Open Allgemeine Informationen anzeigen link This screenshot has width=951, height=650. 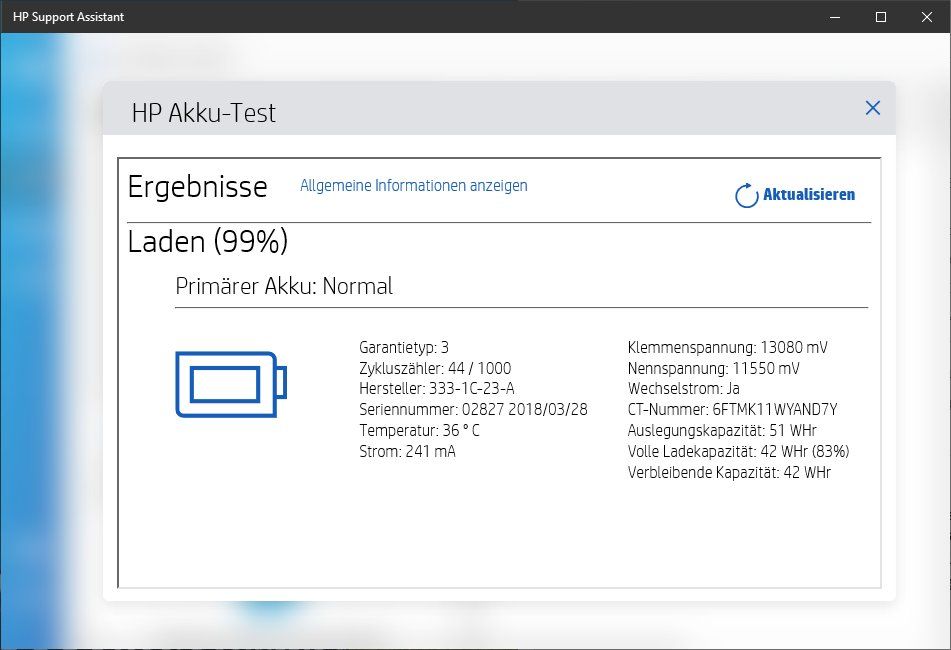414,186
